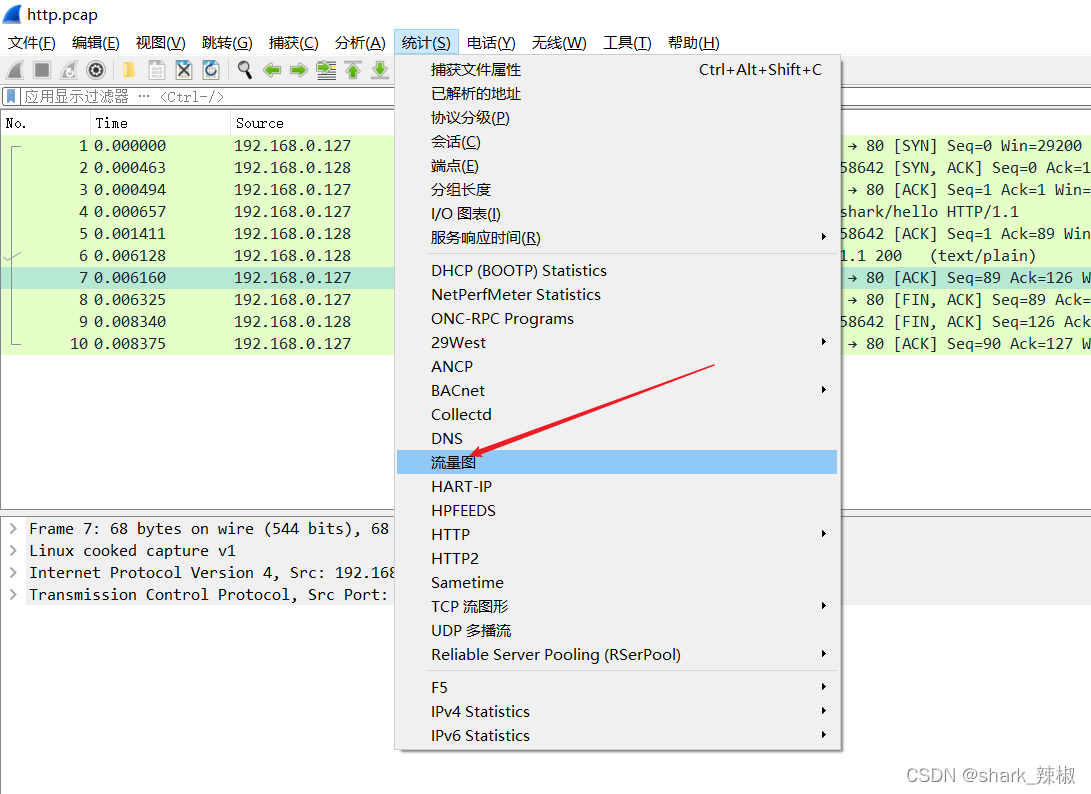This screenshot has height=794, width=1091.
Task: Jump to the first packet icon
Action: (x=353, y=70)
